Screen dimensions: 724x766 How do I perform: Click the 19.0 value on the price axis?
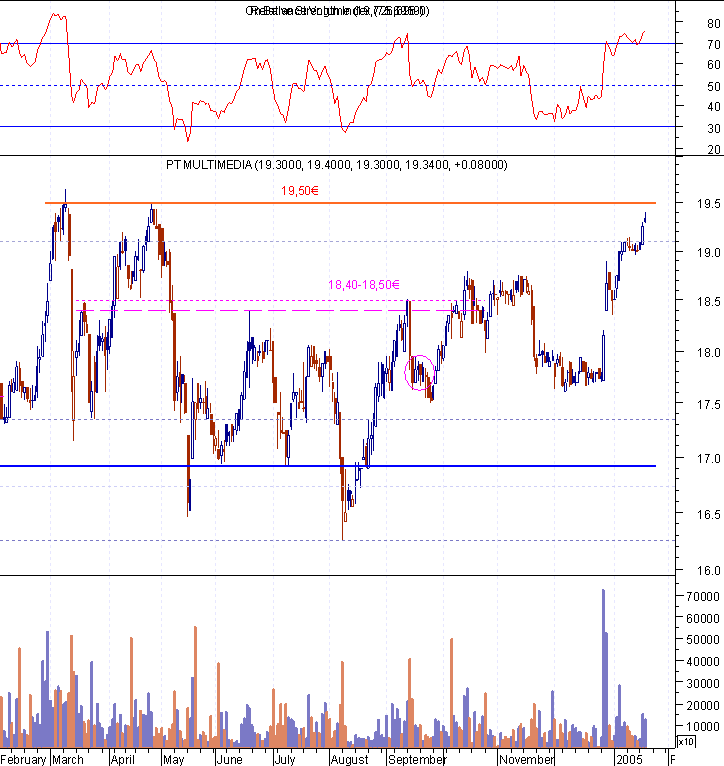click(709, 253)
